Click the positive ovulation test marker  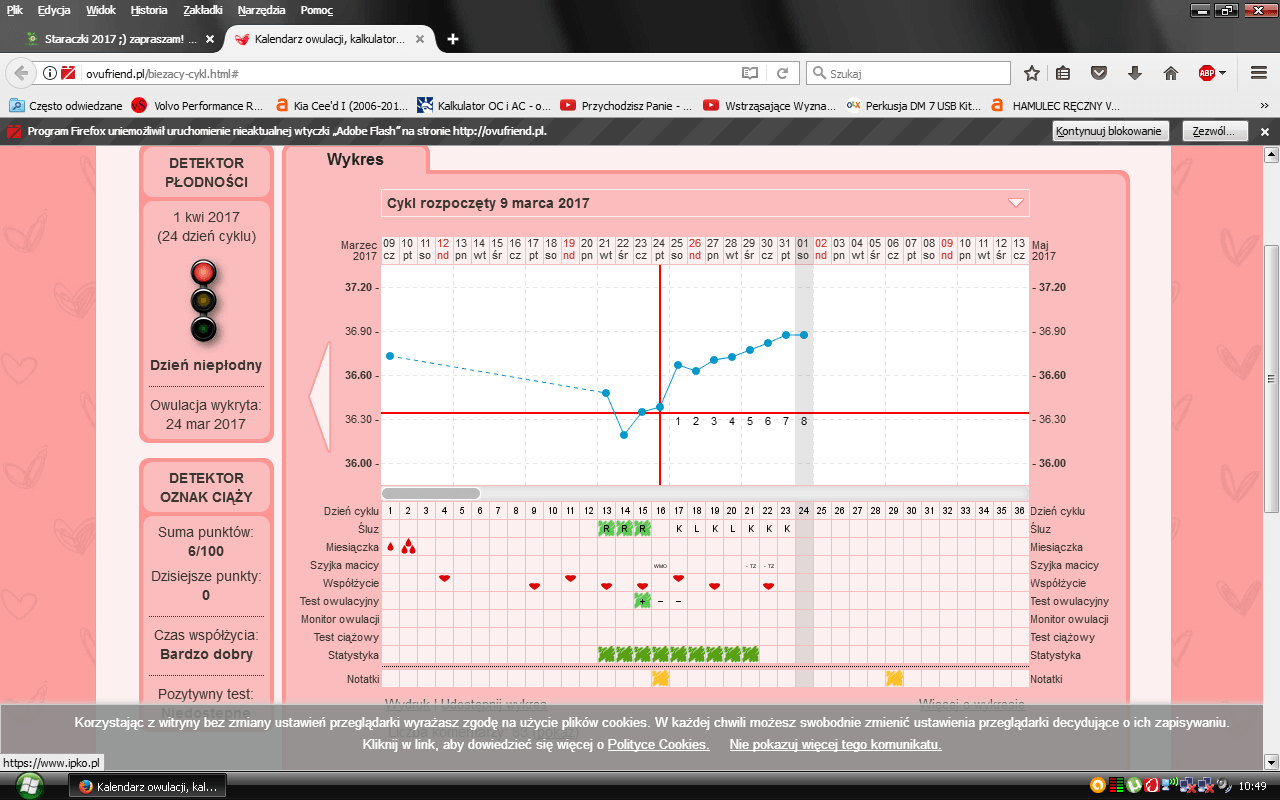pyautogui.click(x=642, y=600)
